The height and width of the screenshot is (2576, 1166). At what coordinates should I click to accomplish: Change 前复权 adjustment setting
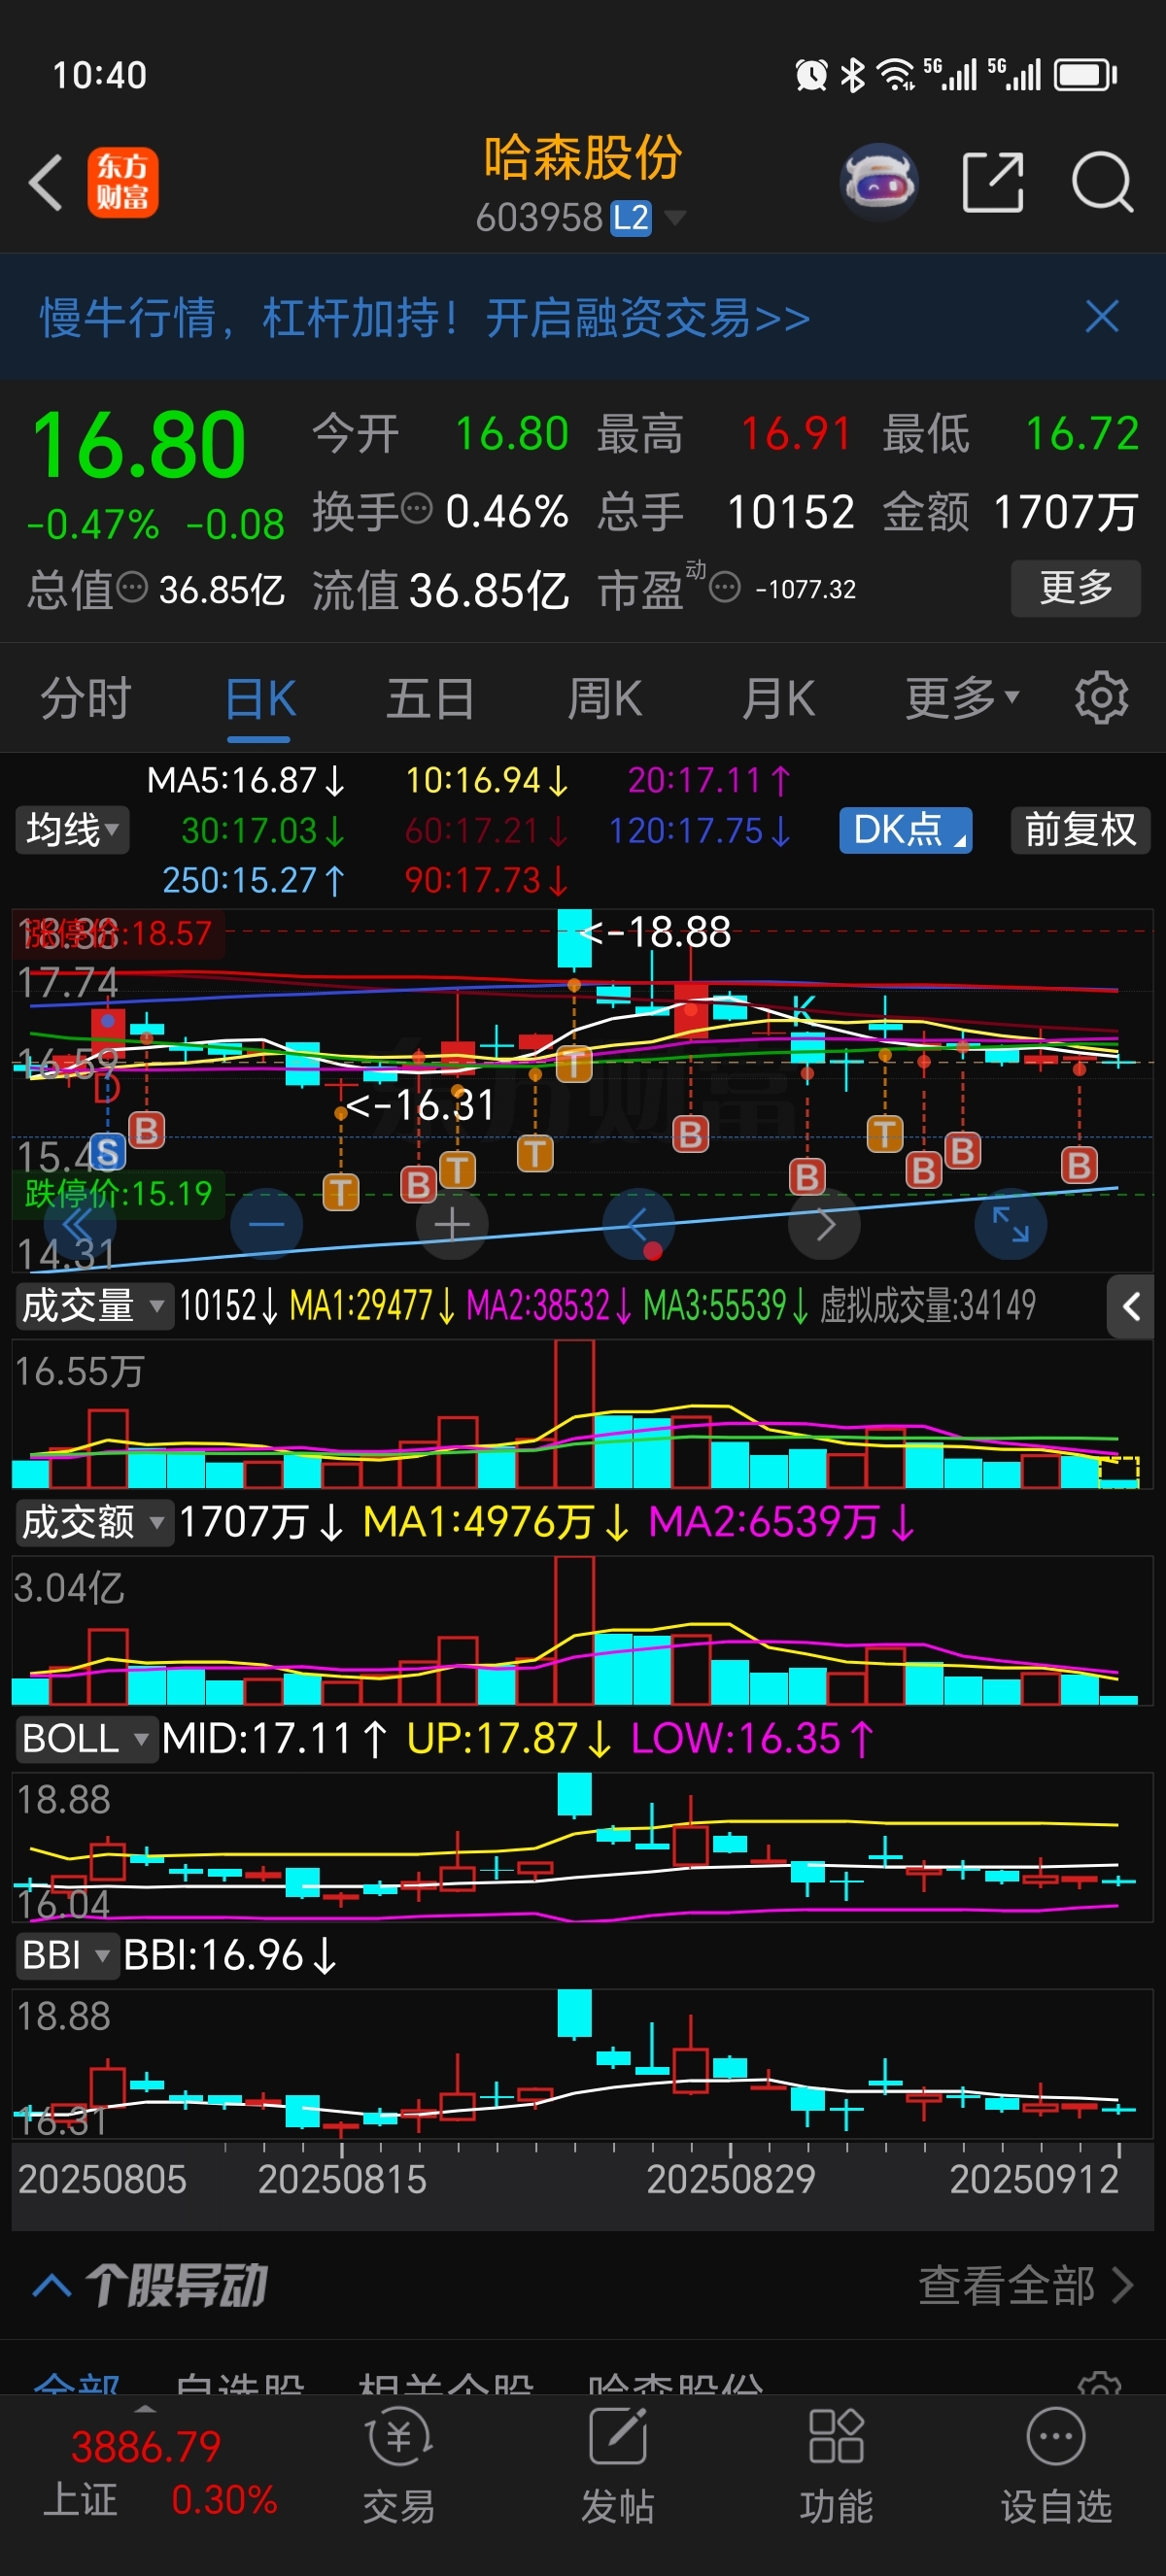coord(1080,829)
